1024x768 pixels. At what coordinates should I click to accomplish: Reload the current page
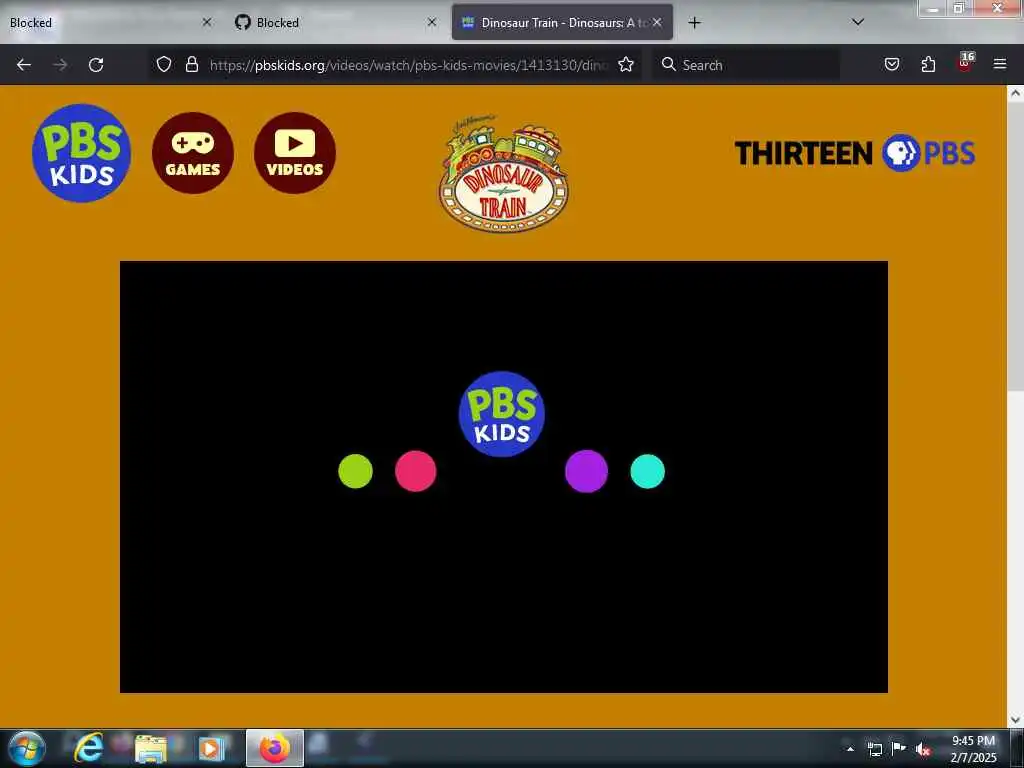tap(96, 65)
